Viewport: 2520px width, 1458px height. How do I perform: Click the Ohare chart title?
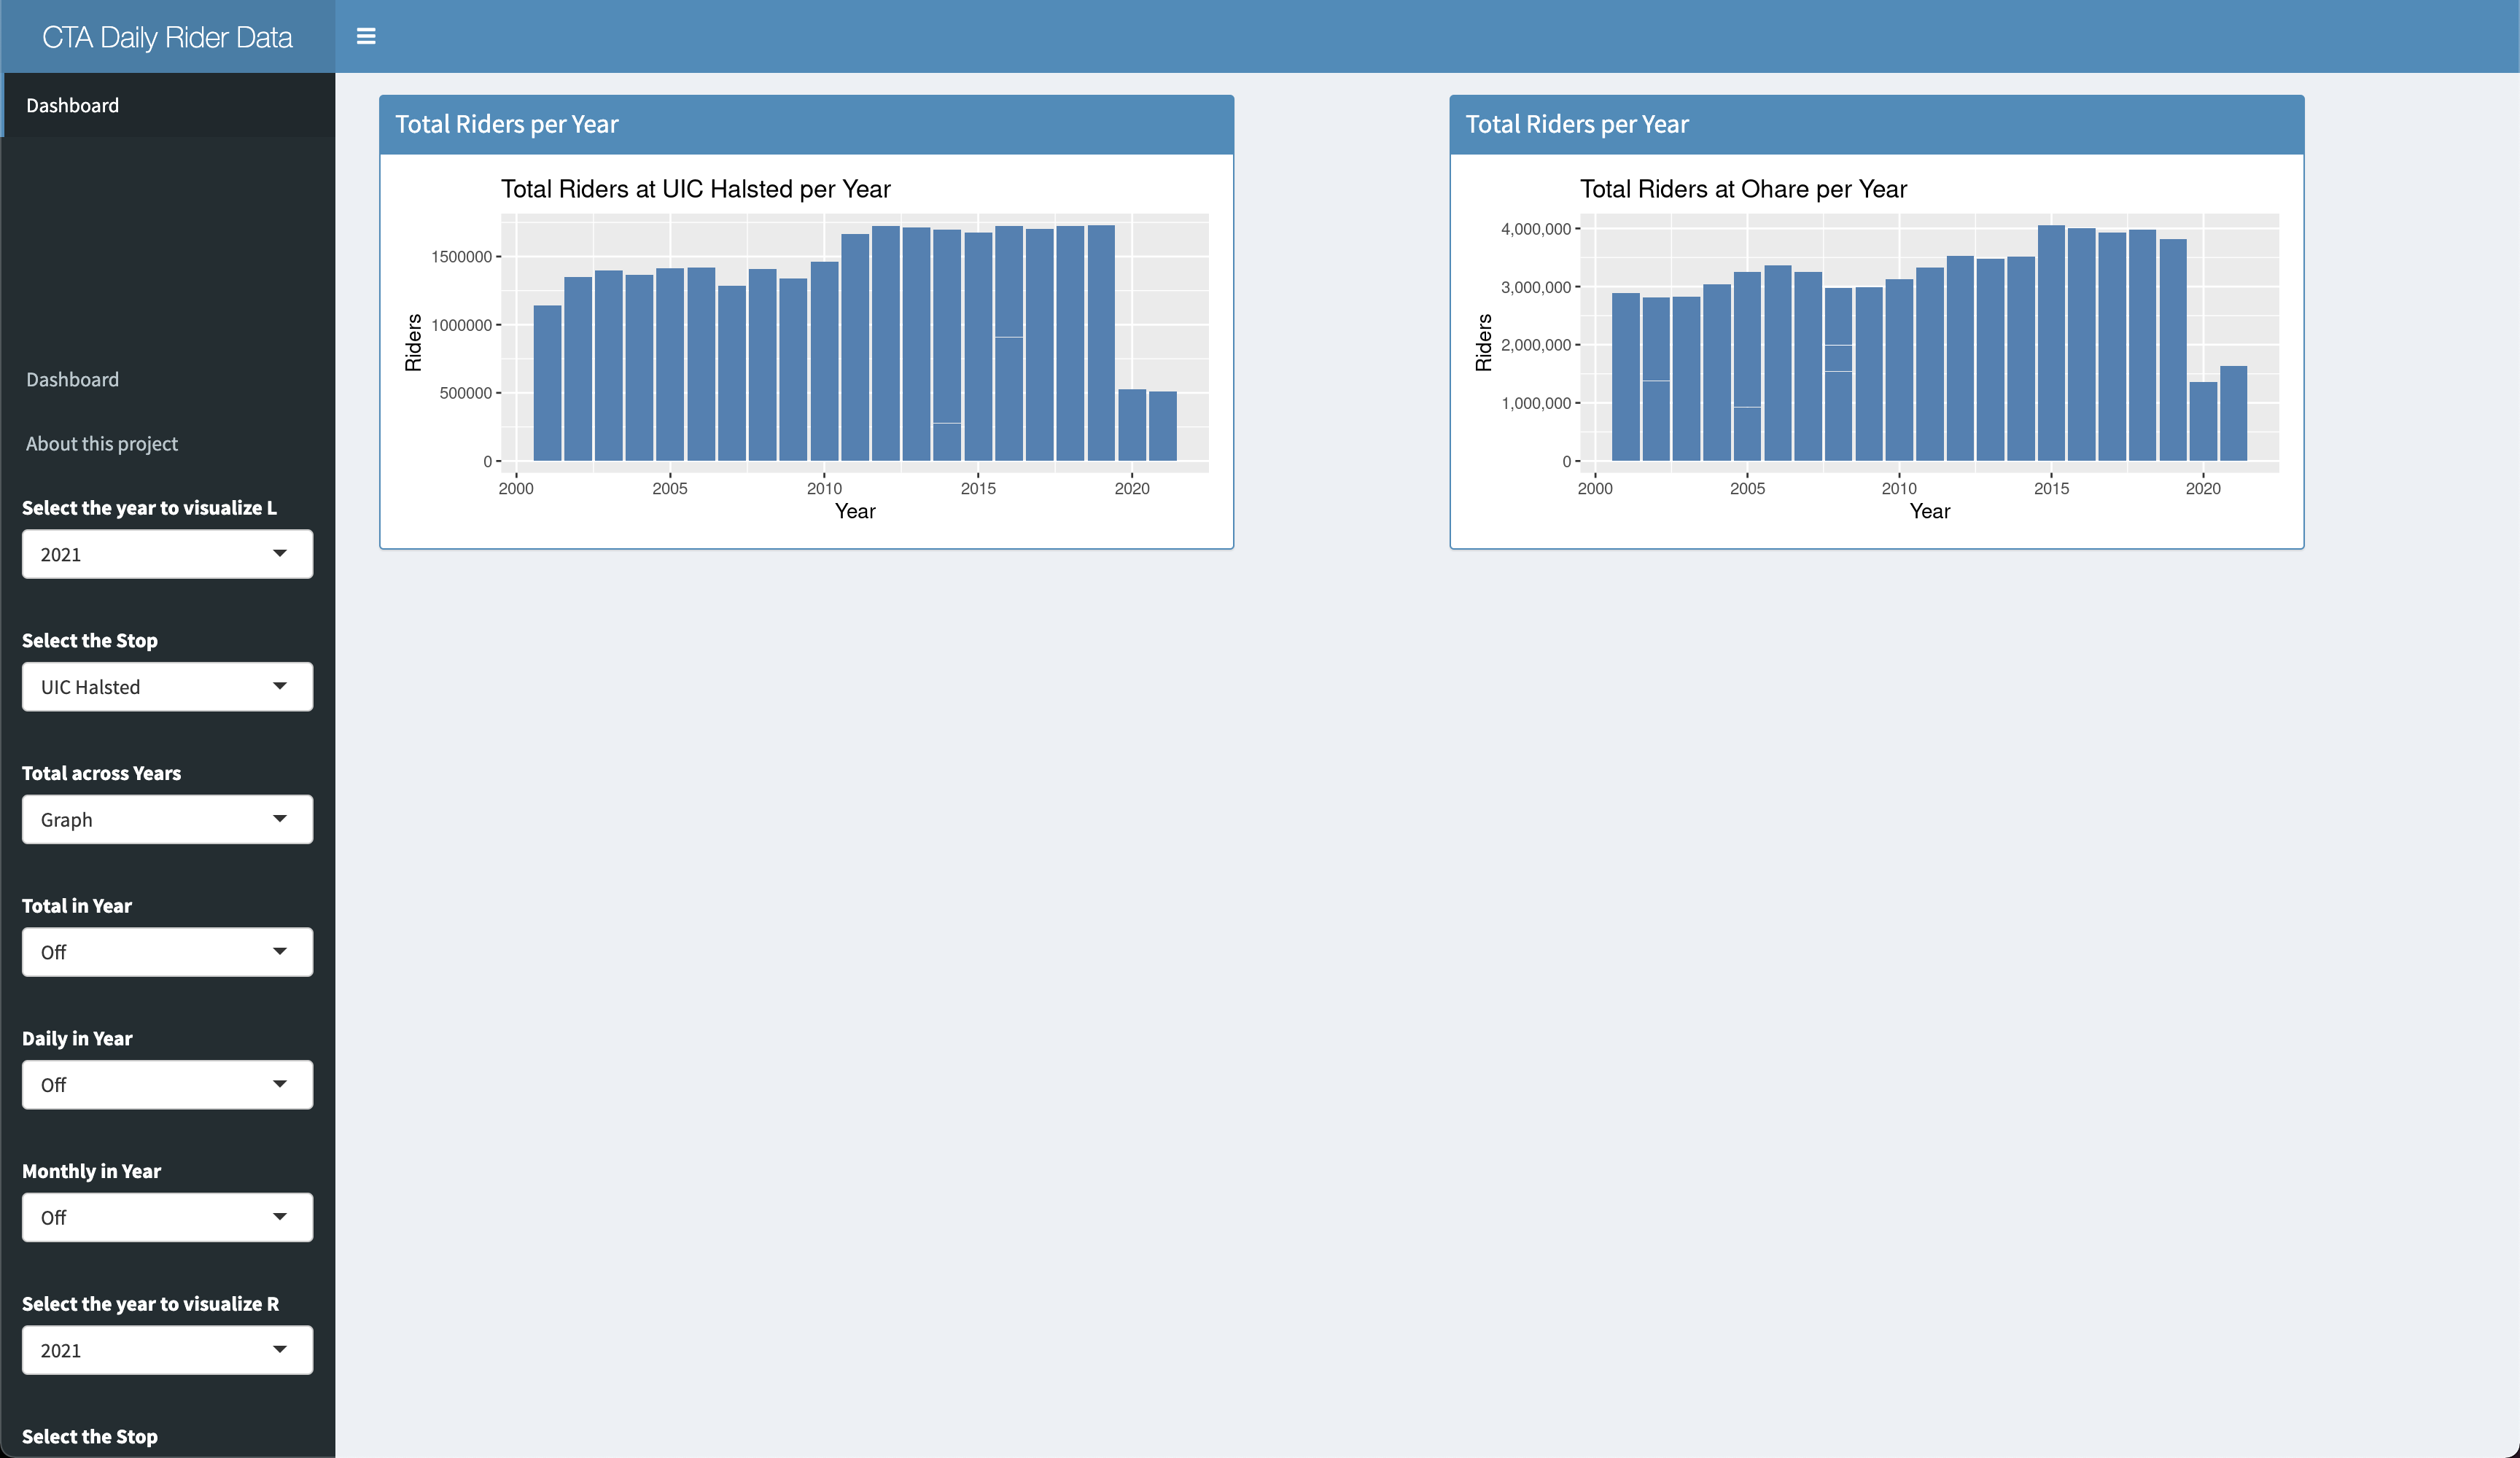coord(1743,189)
